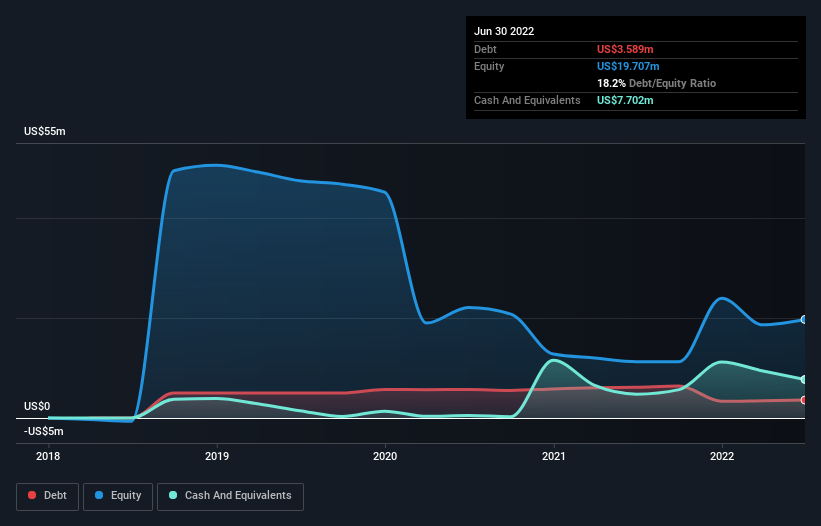Viewport: 821px width, 526px height.
Task: Click the US$19.707m equity value
Action: pyautogui.click(x=628, y=66)
